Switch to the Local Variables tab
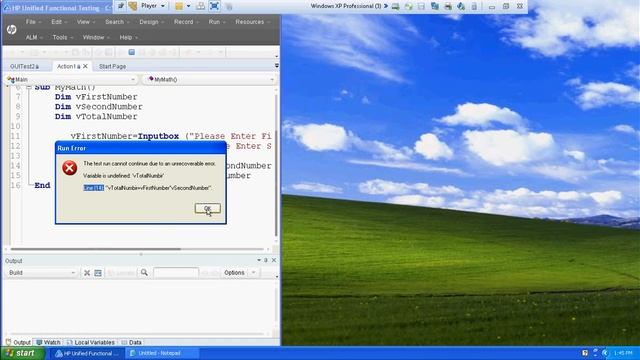This screenshot has height=360, width=640. point(90,342)
